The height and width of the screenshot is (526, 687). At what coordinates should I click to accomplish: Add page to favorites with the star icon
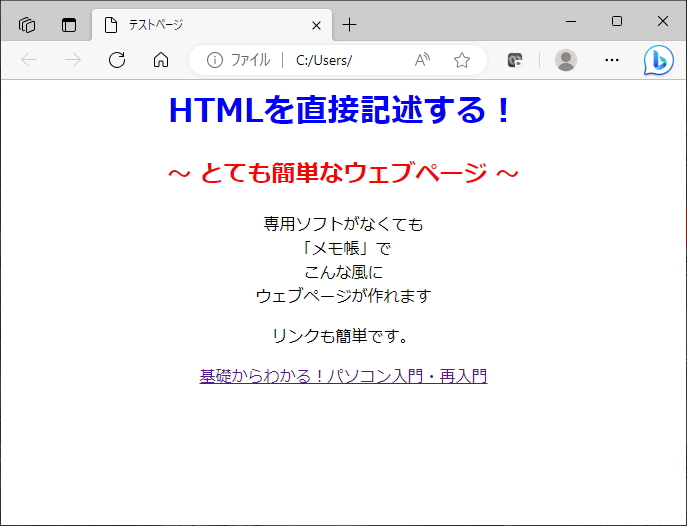tap(462, 60)
